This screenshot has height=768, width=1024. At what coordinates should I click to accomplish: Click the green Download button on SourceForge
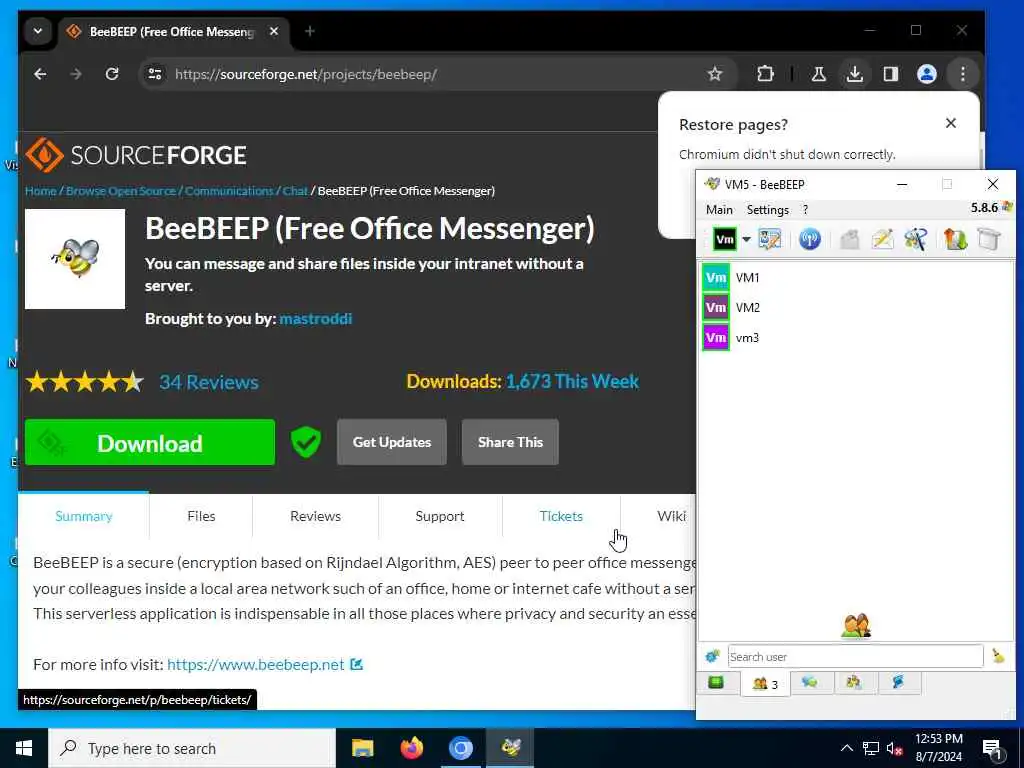point(150,443)
